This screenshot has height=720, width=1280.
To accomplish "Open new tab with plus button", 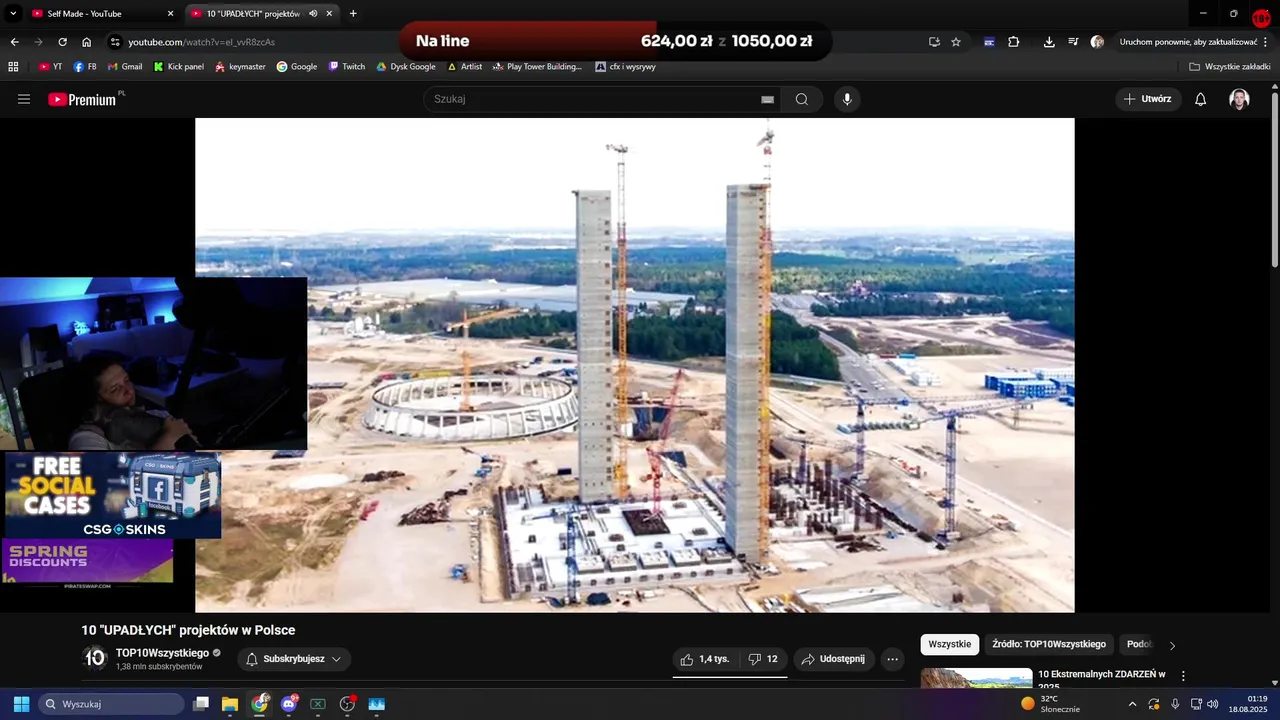I will (x=353, y=14).
